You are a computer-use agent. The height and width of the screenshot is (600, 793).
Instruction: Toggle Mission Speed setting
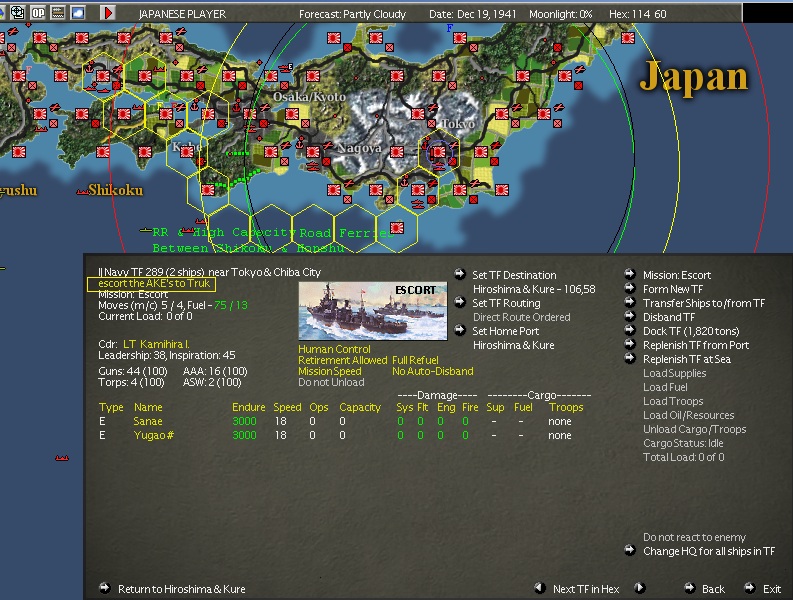[x=330, y=371]
